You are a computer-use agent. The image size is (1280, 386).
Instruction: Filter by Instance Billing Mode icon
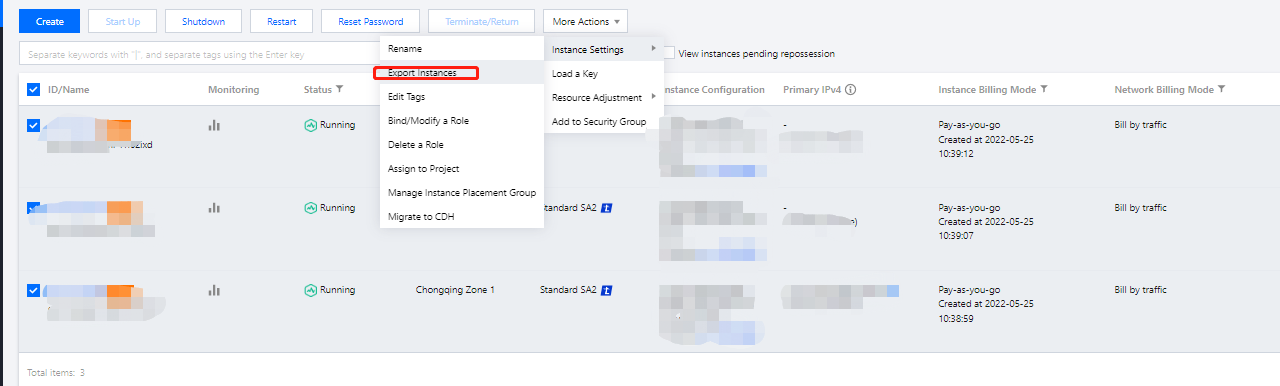click(x=1044, y=90)
